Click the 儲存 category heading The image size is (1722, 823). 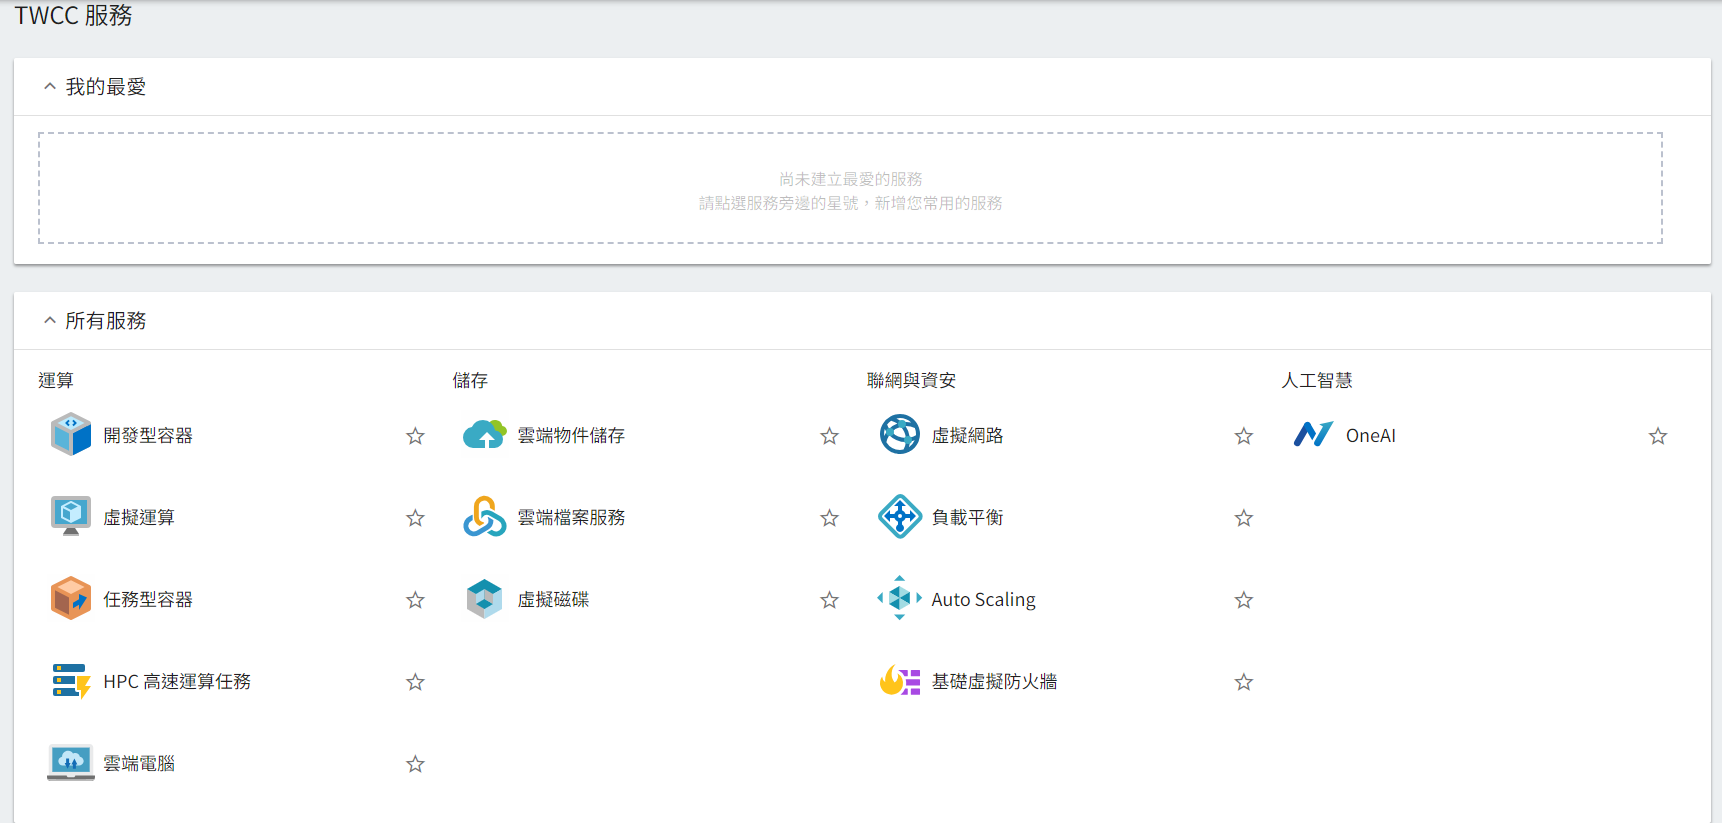pos(470,380)
